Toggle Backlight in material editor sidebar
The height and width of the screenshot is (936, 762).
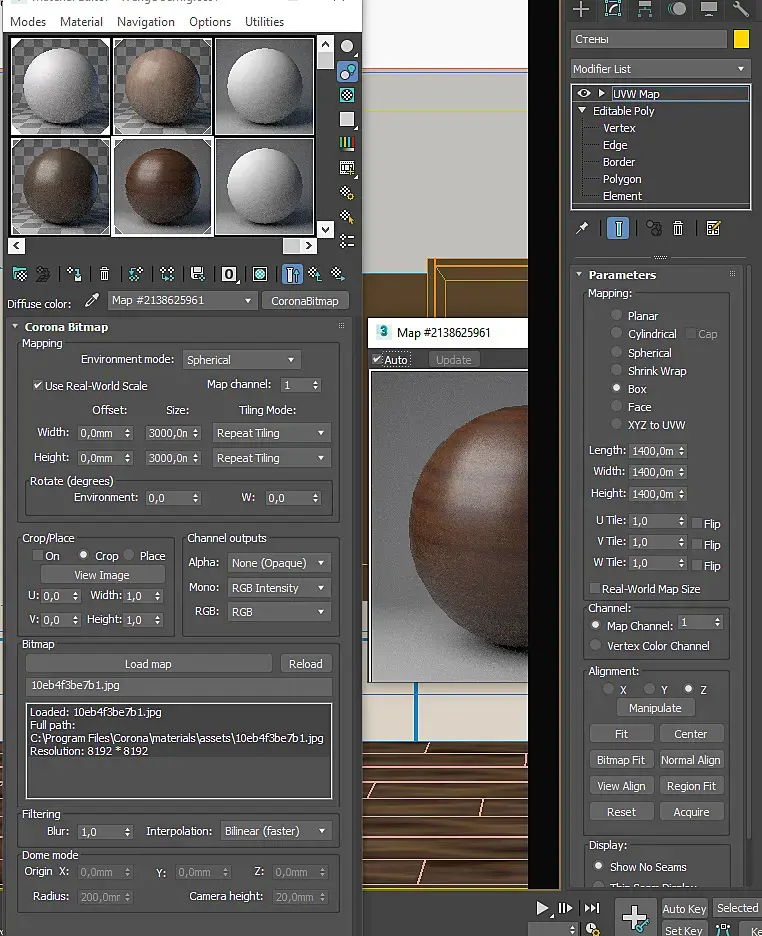347,71
